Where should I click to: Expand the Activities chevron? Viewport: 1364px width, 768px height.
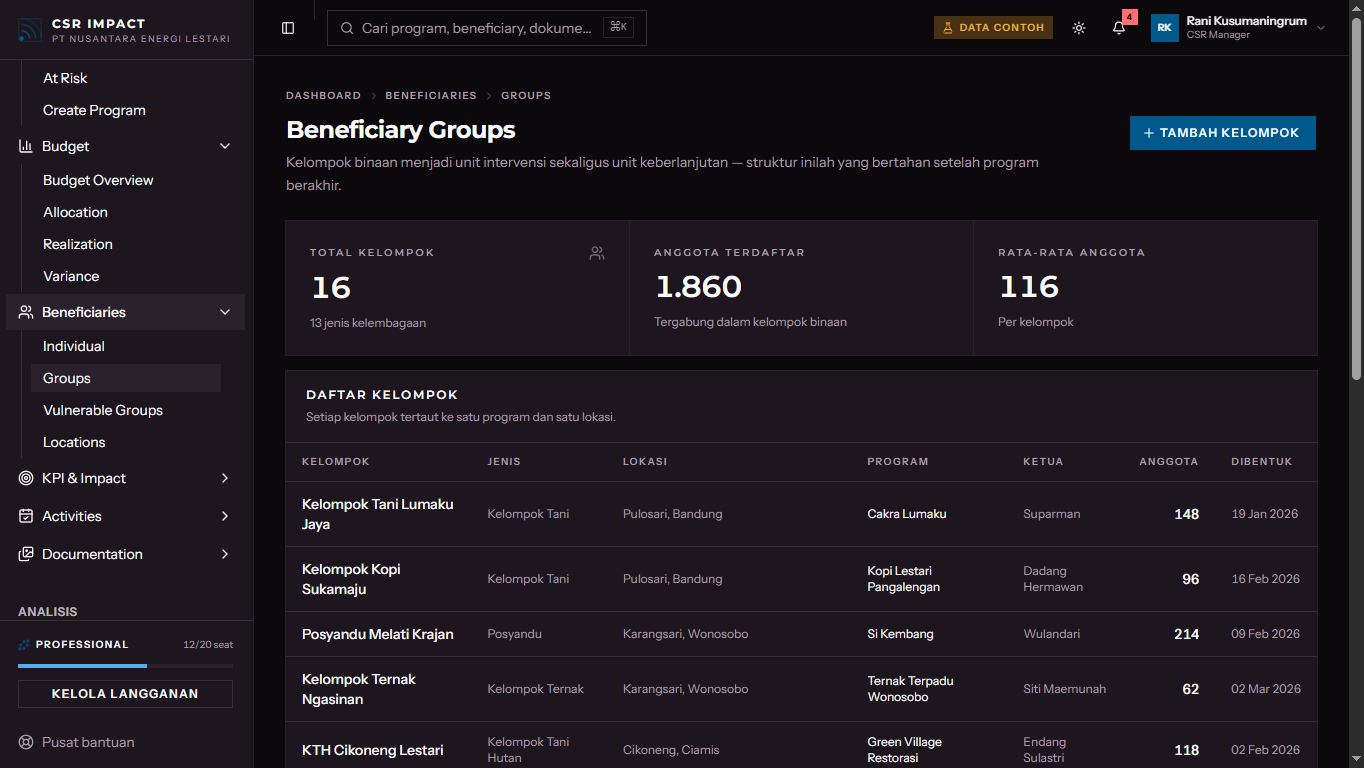(225, 516)
